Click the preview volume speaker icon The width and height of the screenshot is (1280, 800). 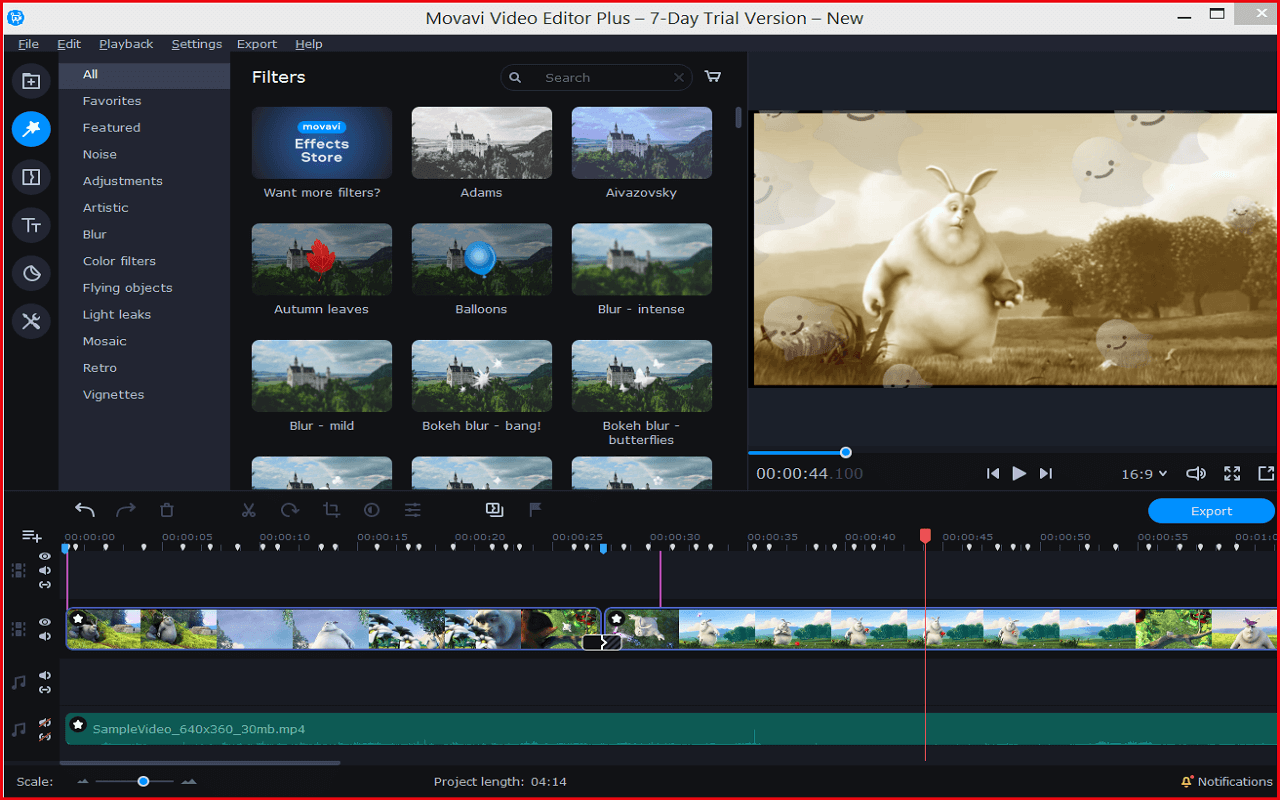[1196, 474]
